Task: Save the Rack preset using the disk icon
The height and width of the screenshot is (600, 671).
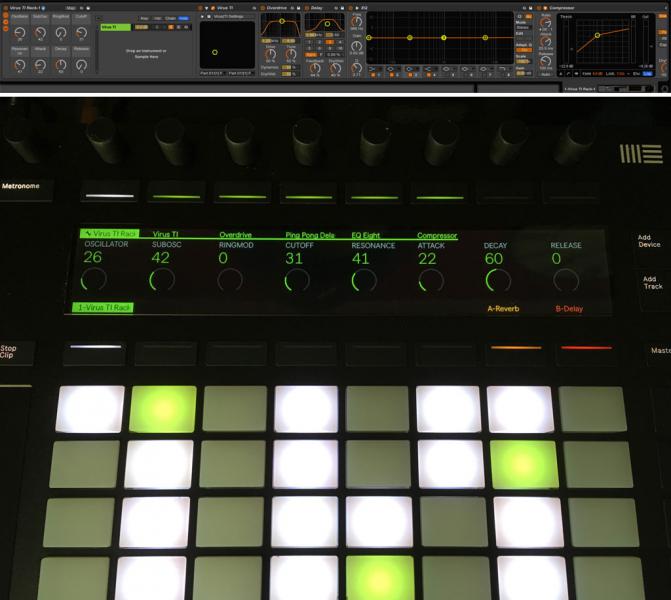Action: pyautogui.click(x=88, y=8)
